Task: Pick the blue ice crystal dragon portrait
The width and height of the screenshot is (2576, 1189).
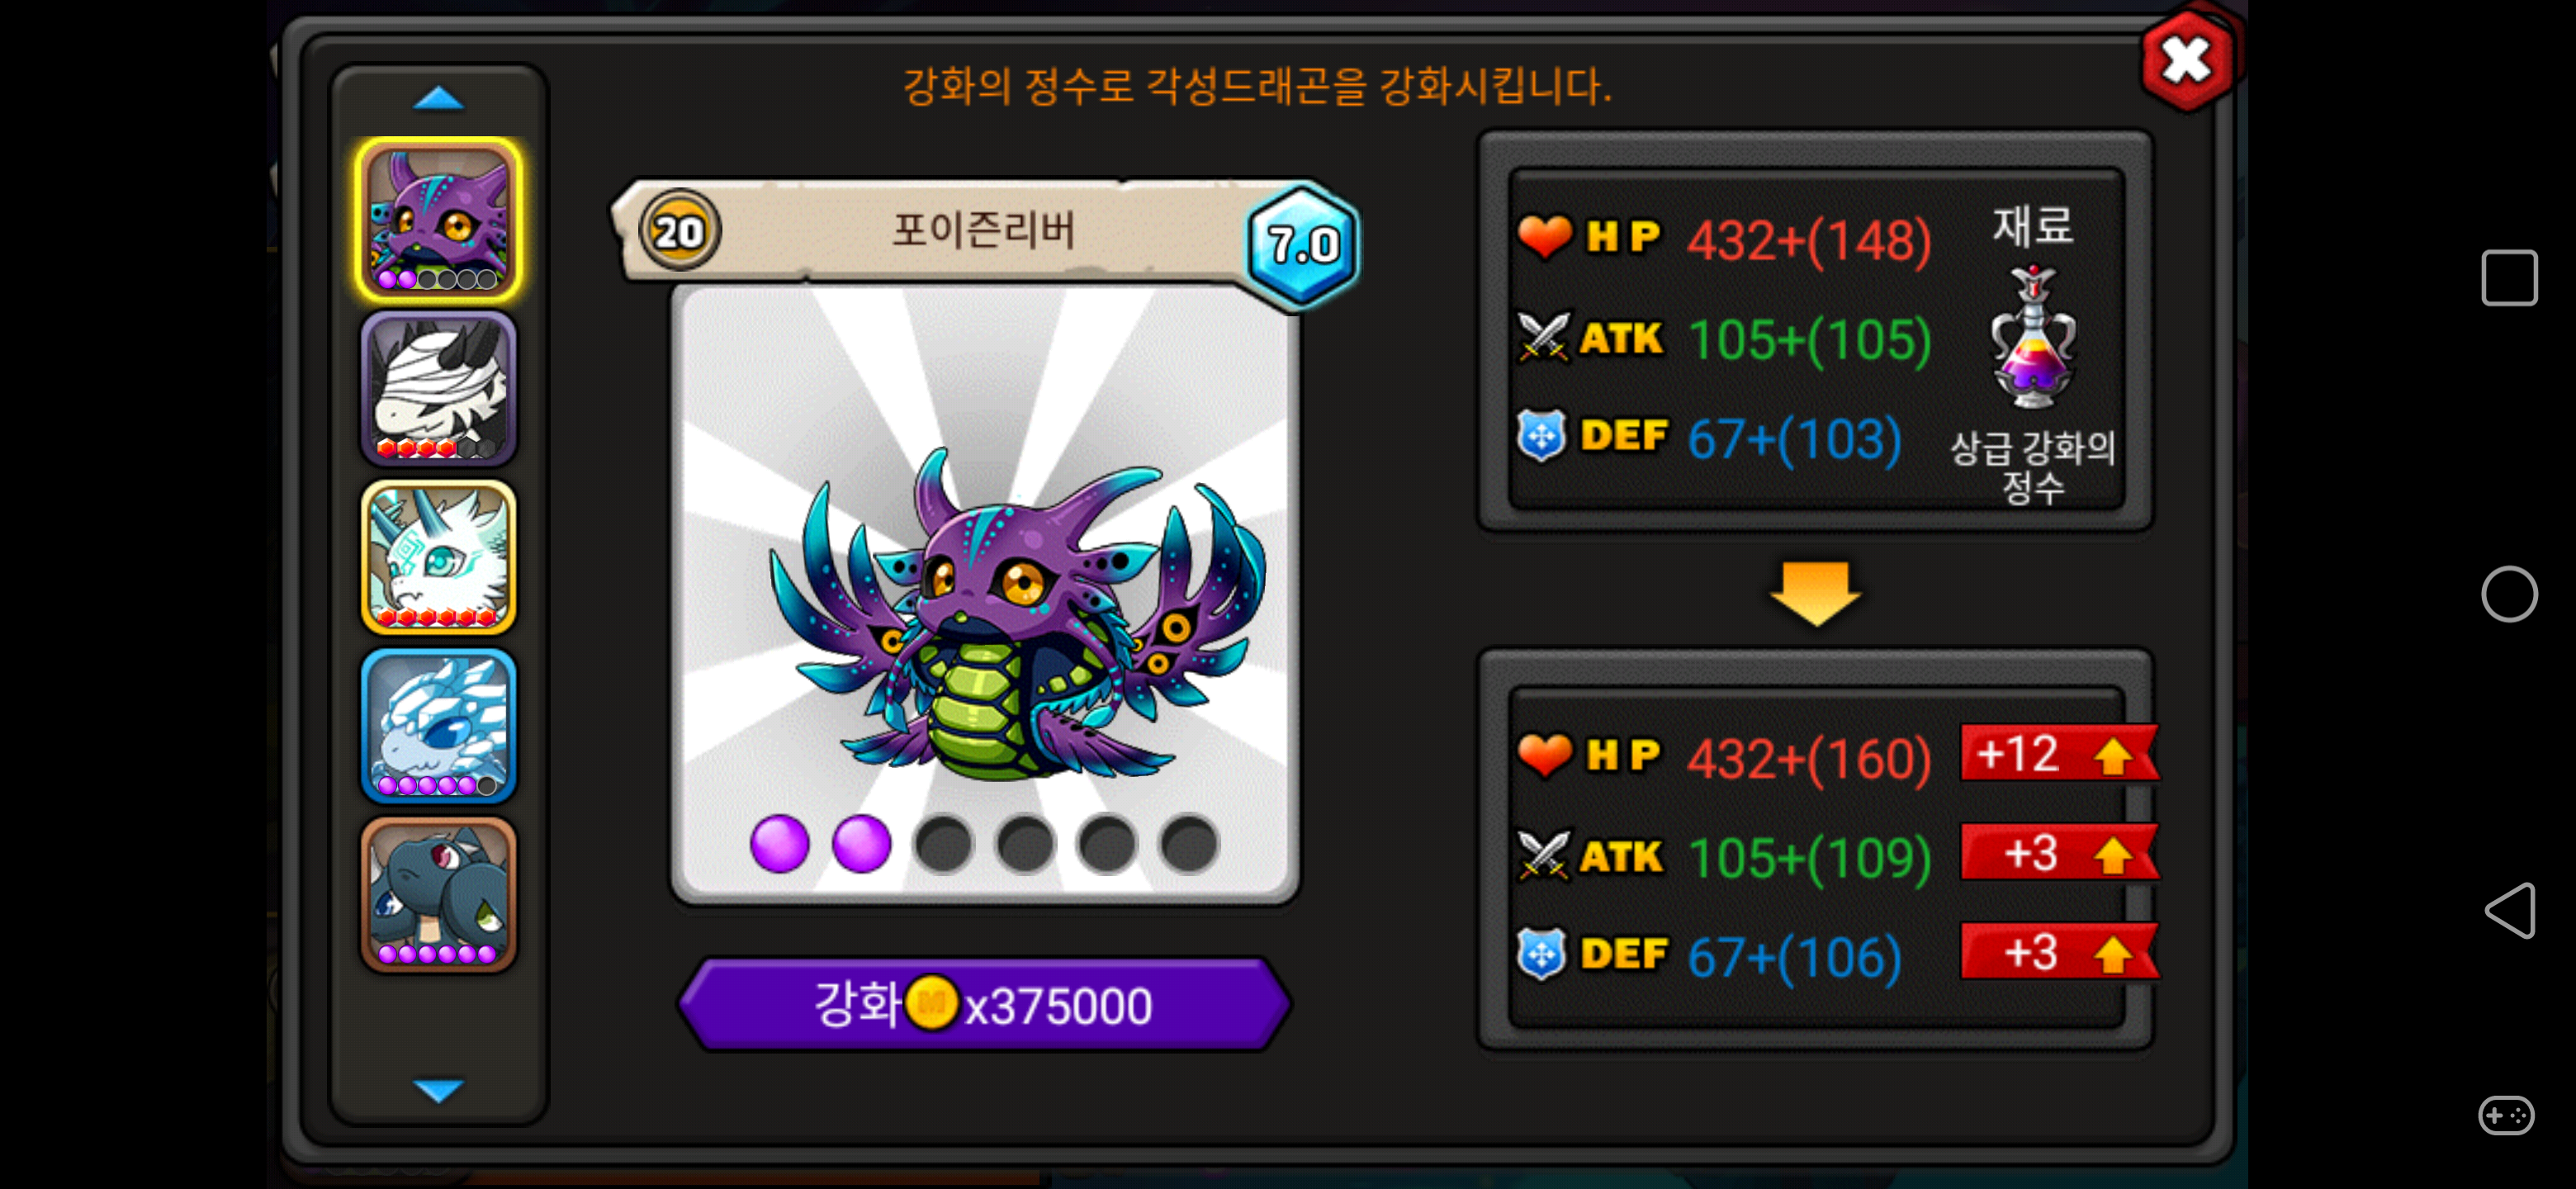Action: (438, 726)
